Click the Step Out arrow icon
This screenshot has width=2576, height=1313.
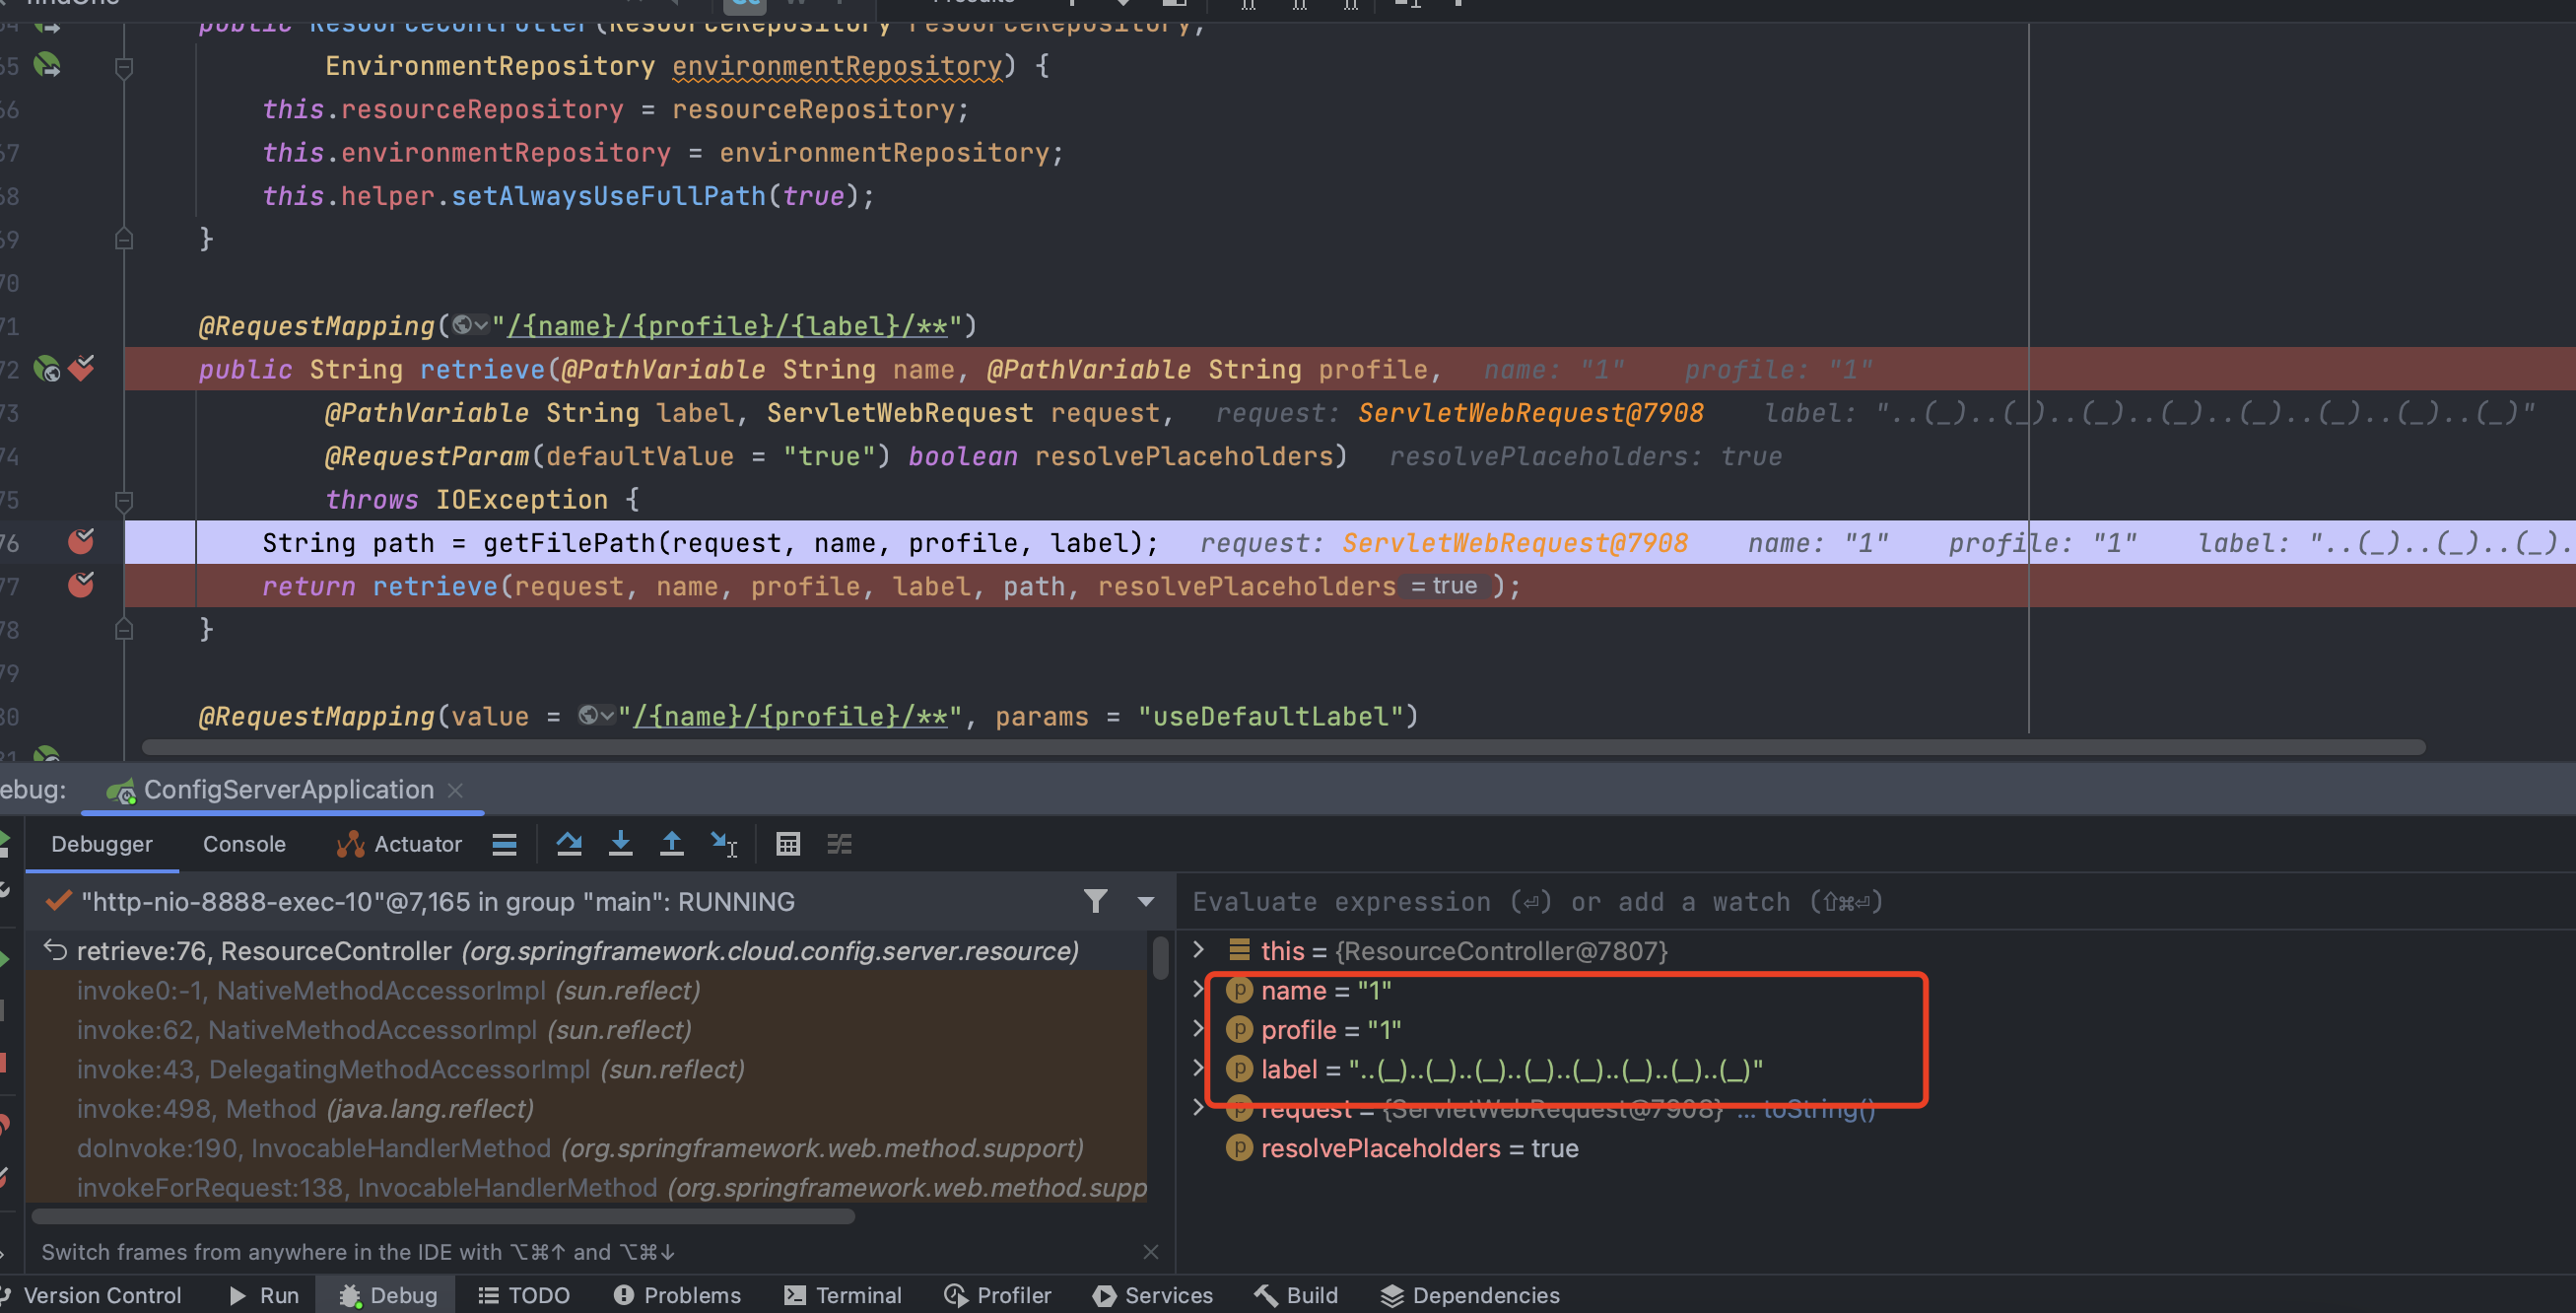tap(672, 844)
